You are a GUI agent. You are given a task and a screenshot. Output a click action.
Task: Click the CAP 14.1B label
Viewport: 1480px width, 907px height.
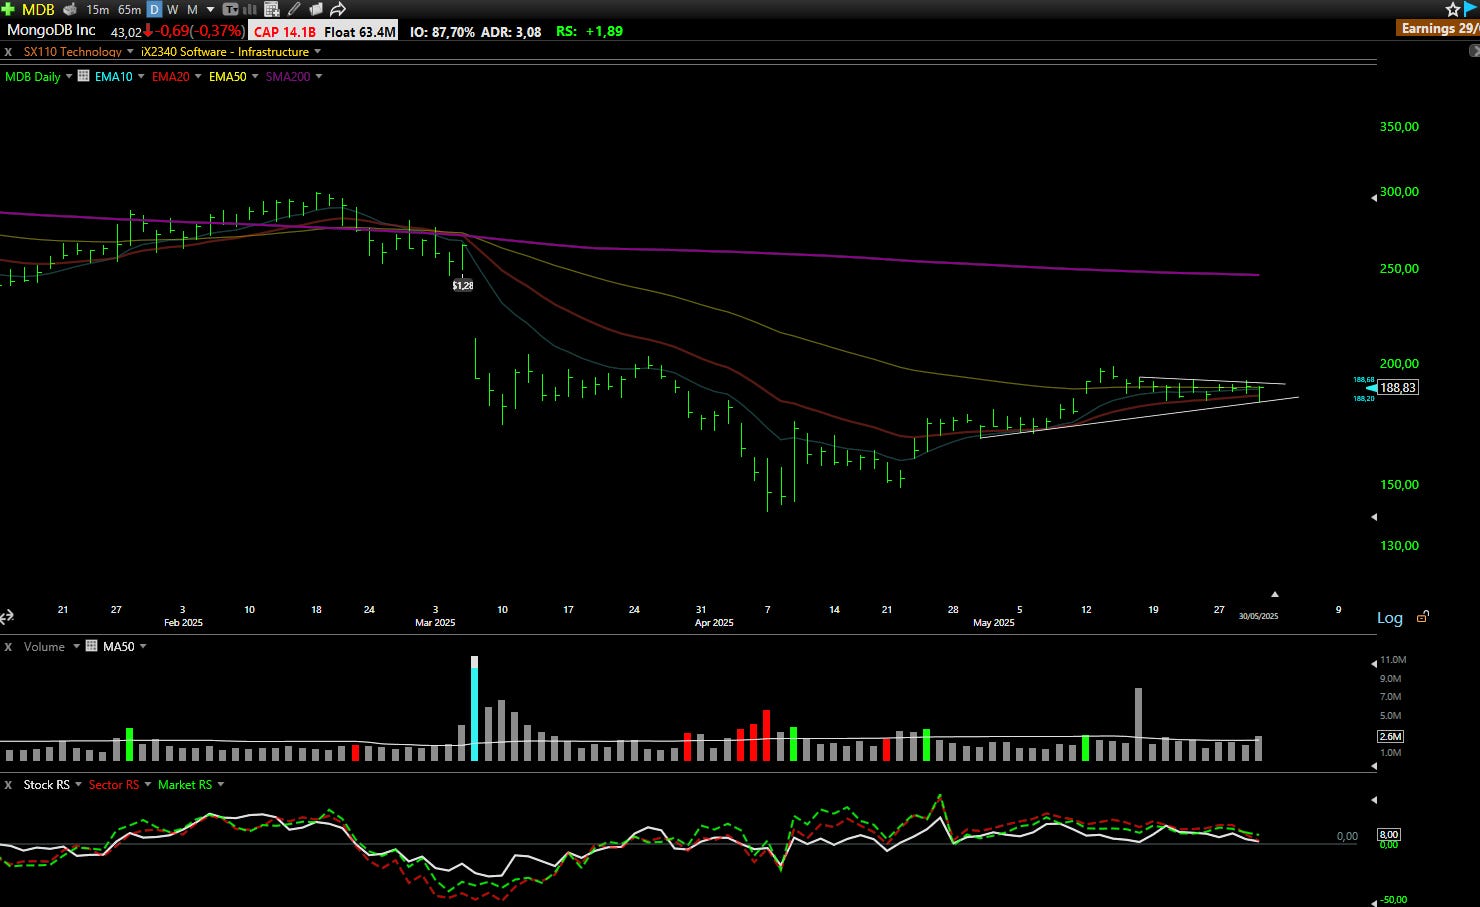pyautogui.click(x=285, y=31)
